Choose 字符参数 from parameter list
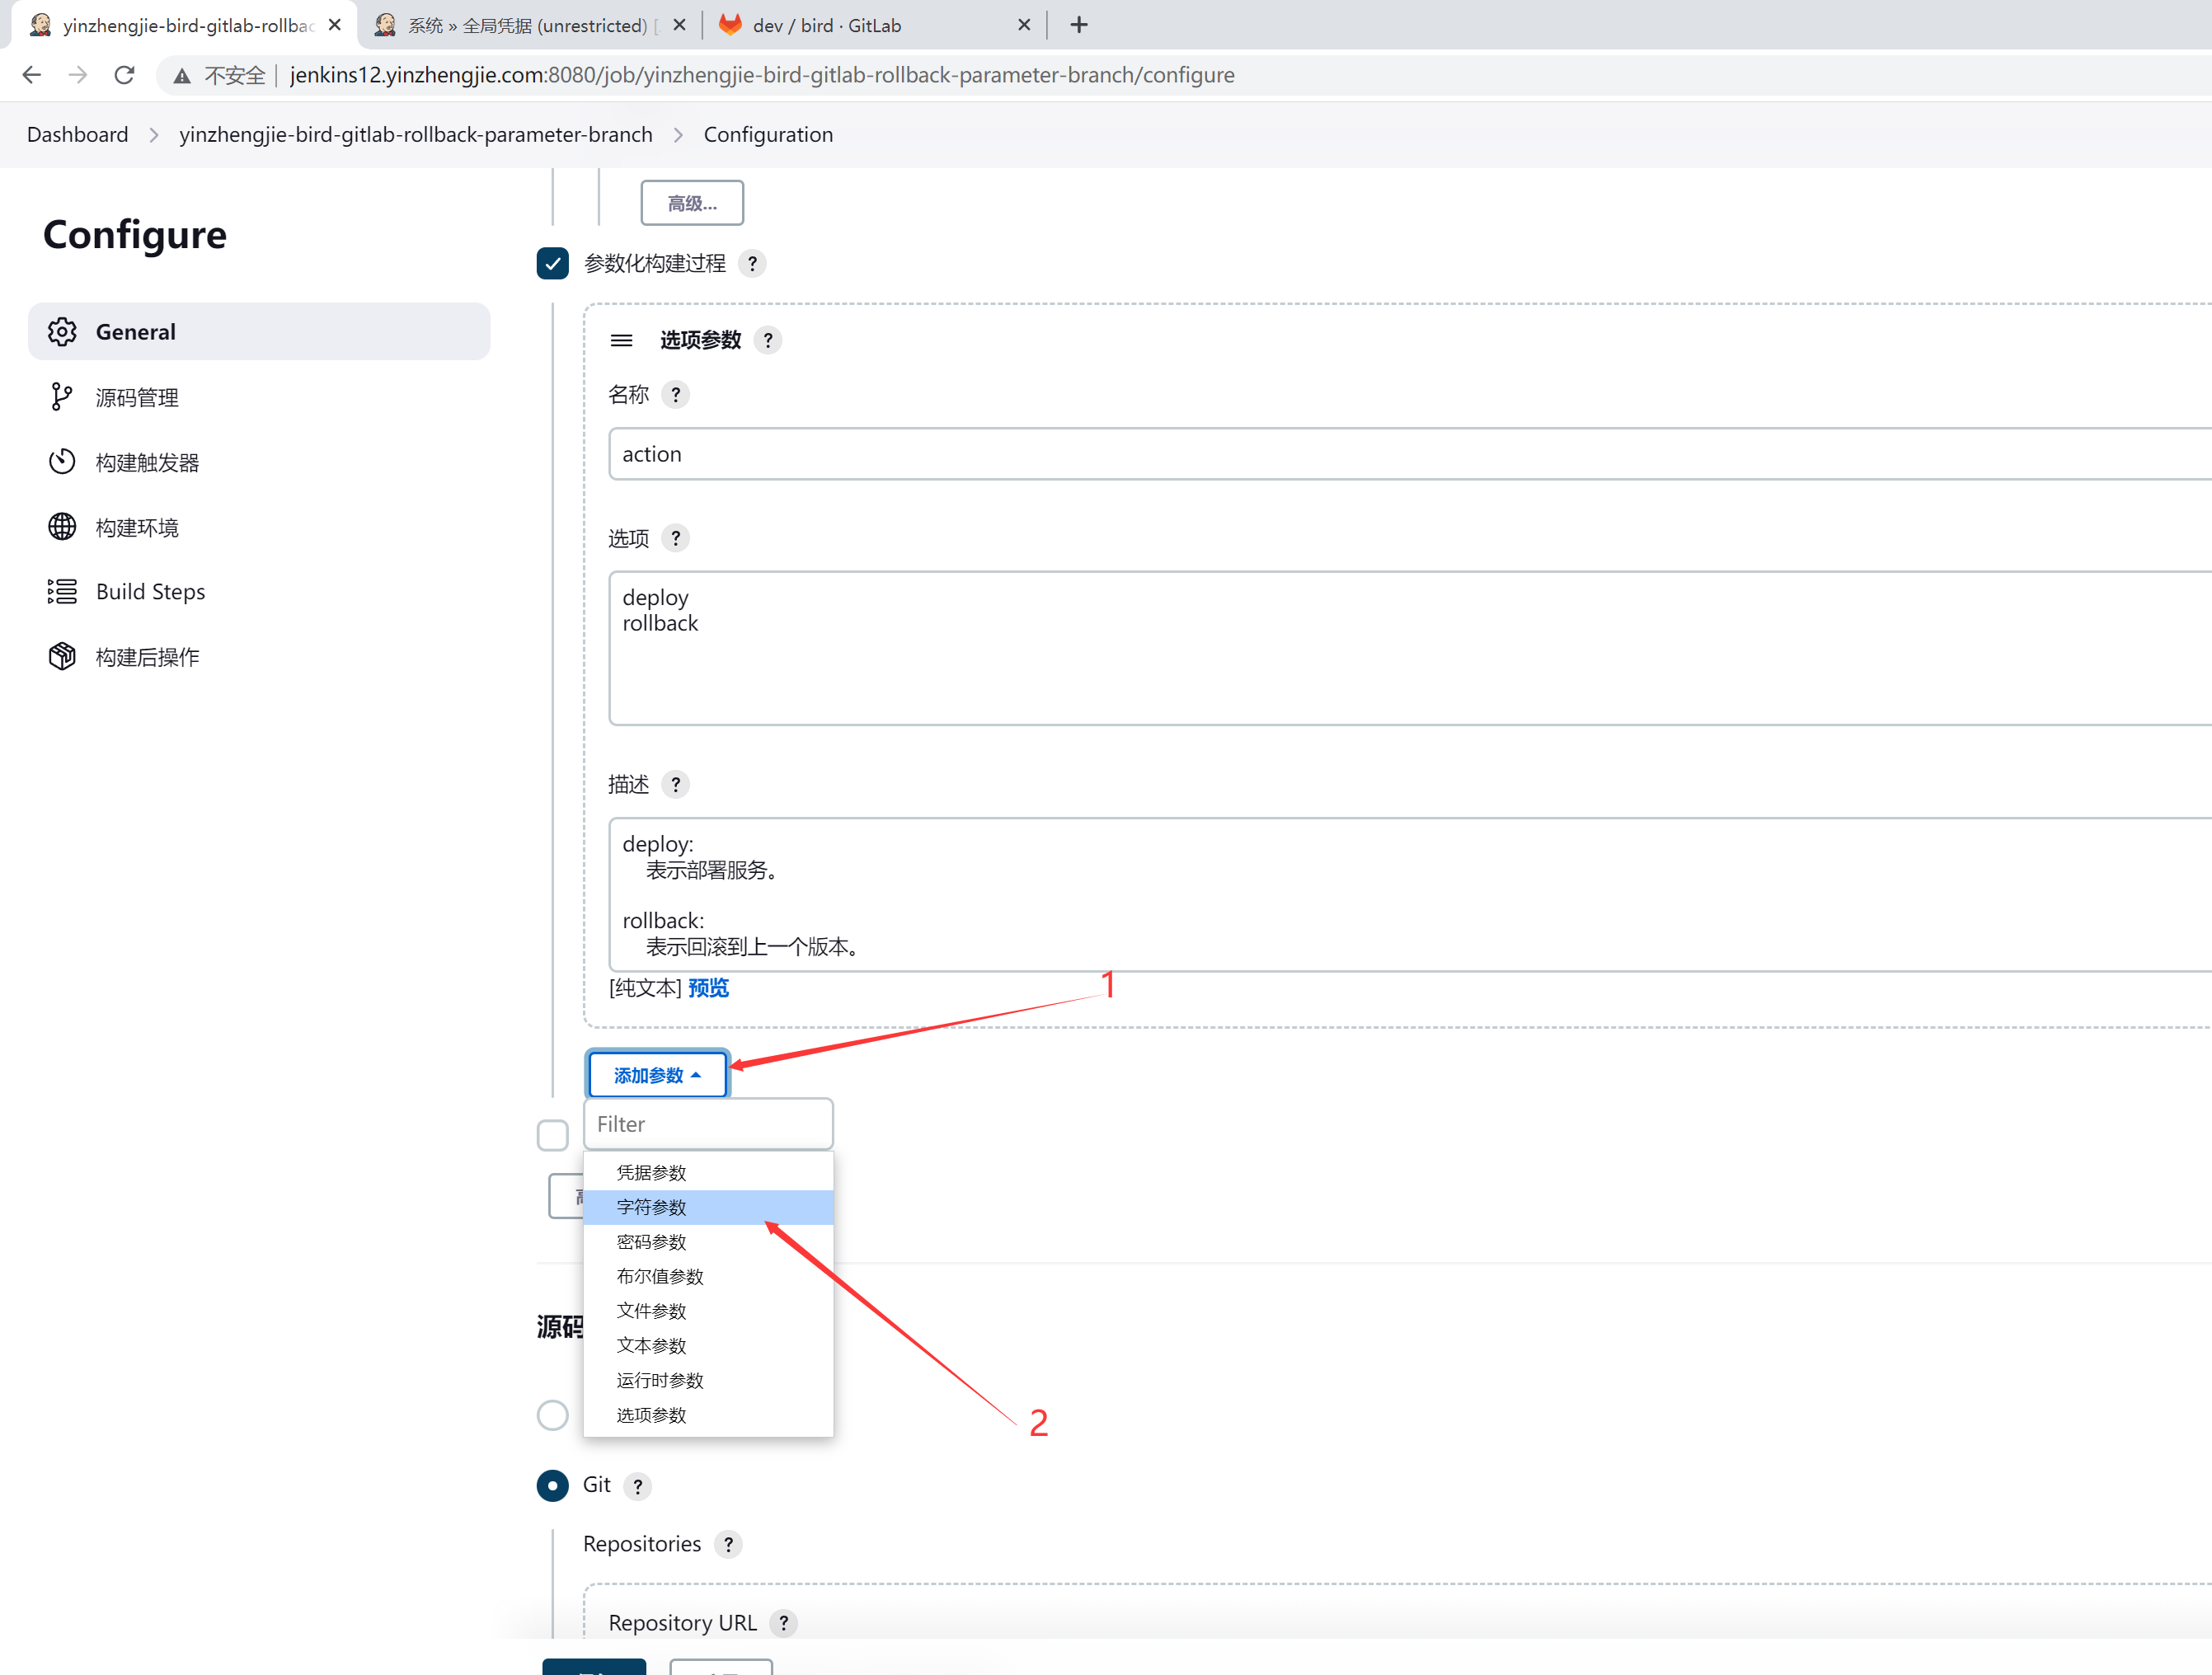 tap(651, 1208)
